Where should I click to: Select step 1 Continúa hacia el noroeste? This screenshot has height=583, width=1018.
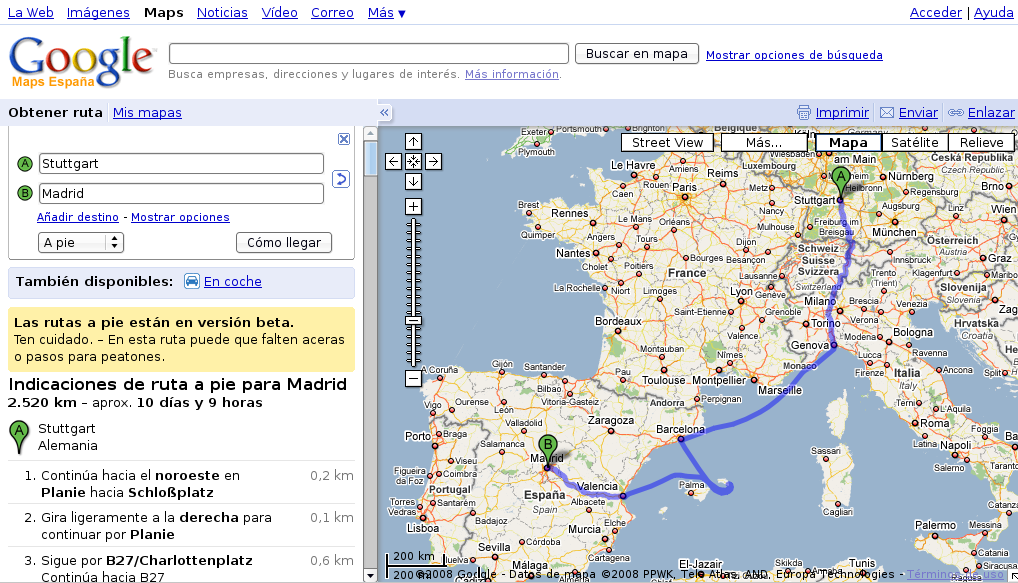click(182, 484)
